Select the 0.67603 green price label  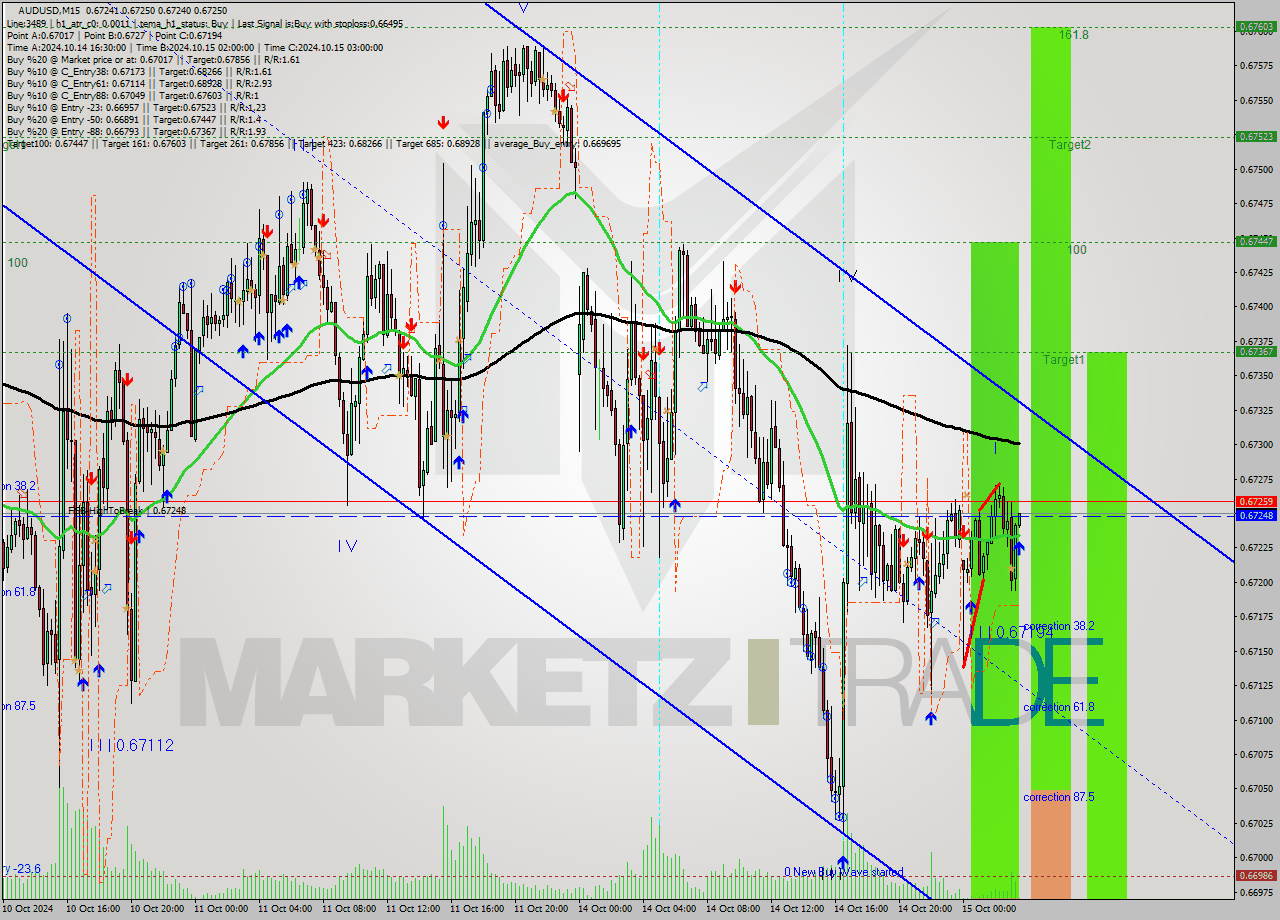click(1256, 27)
